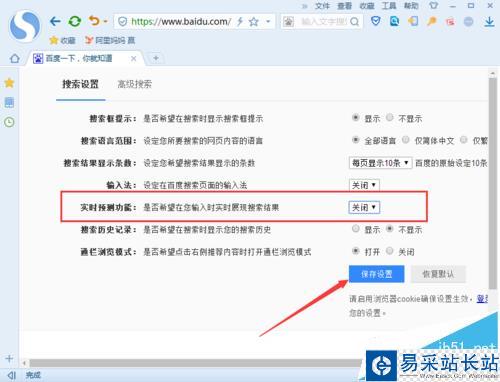The image size is (500, 382).
Task: Click the round blue chat icon in the toolbar
Action: 469,22
